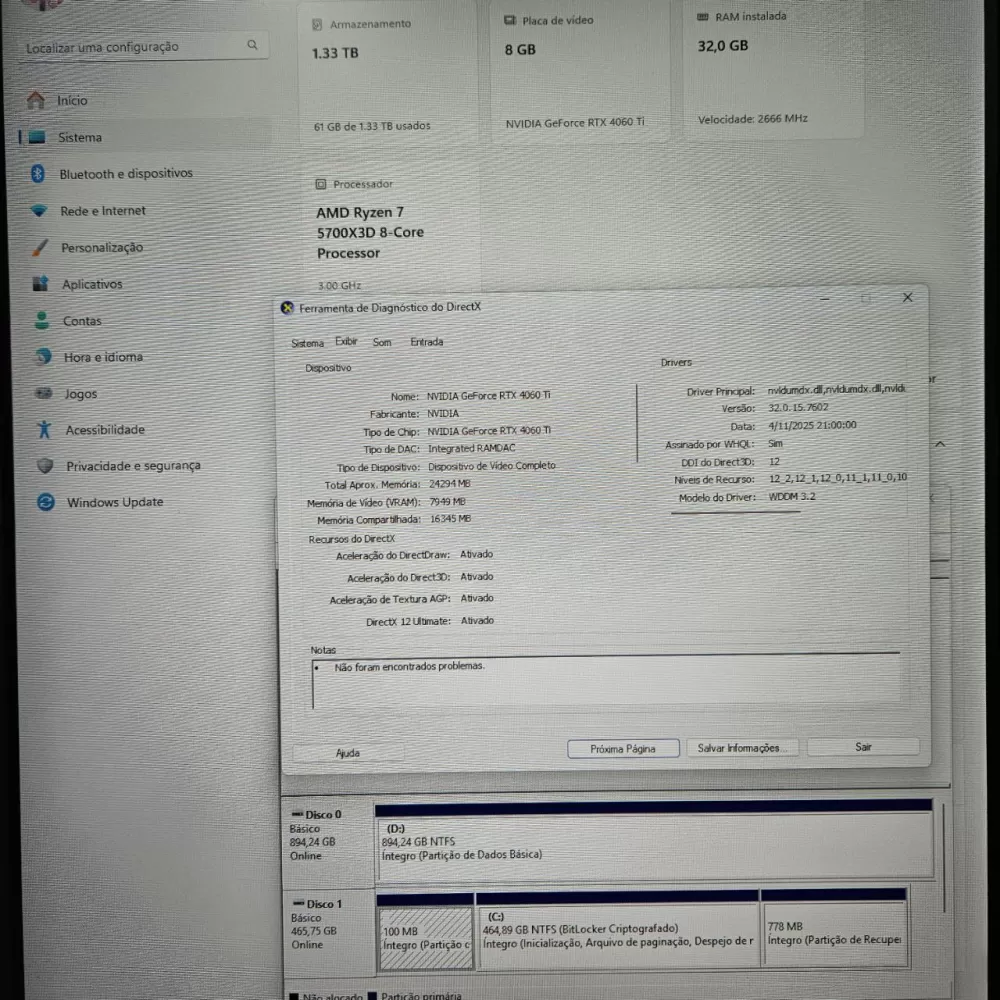This screenshot has width=1000, height=1000.
Task: Open Hora e idioma via globe icon
Action: pyautogui.click(x=43, y=357)
